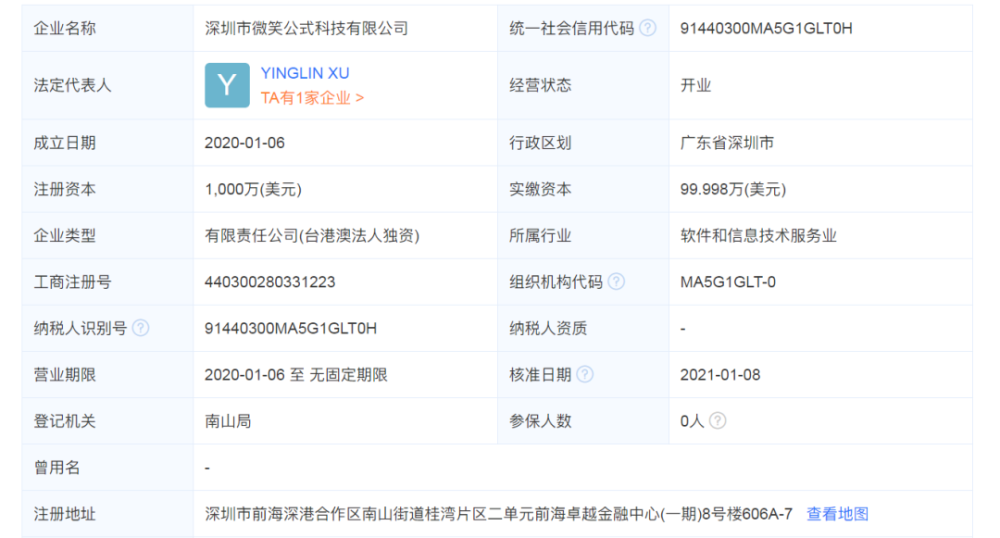Image resolution: width=1000 pixels, height=538 pixels.
Task: Open the TA有1家企业 link
Action: (312, 98)
